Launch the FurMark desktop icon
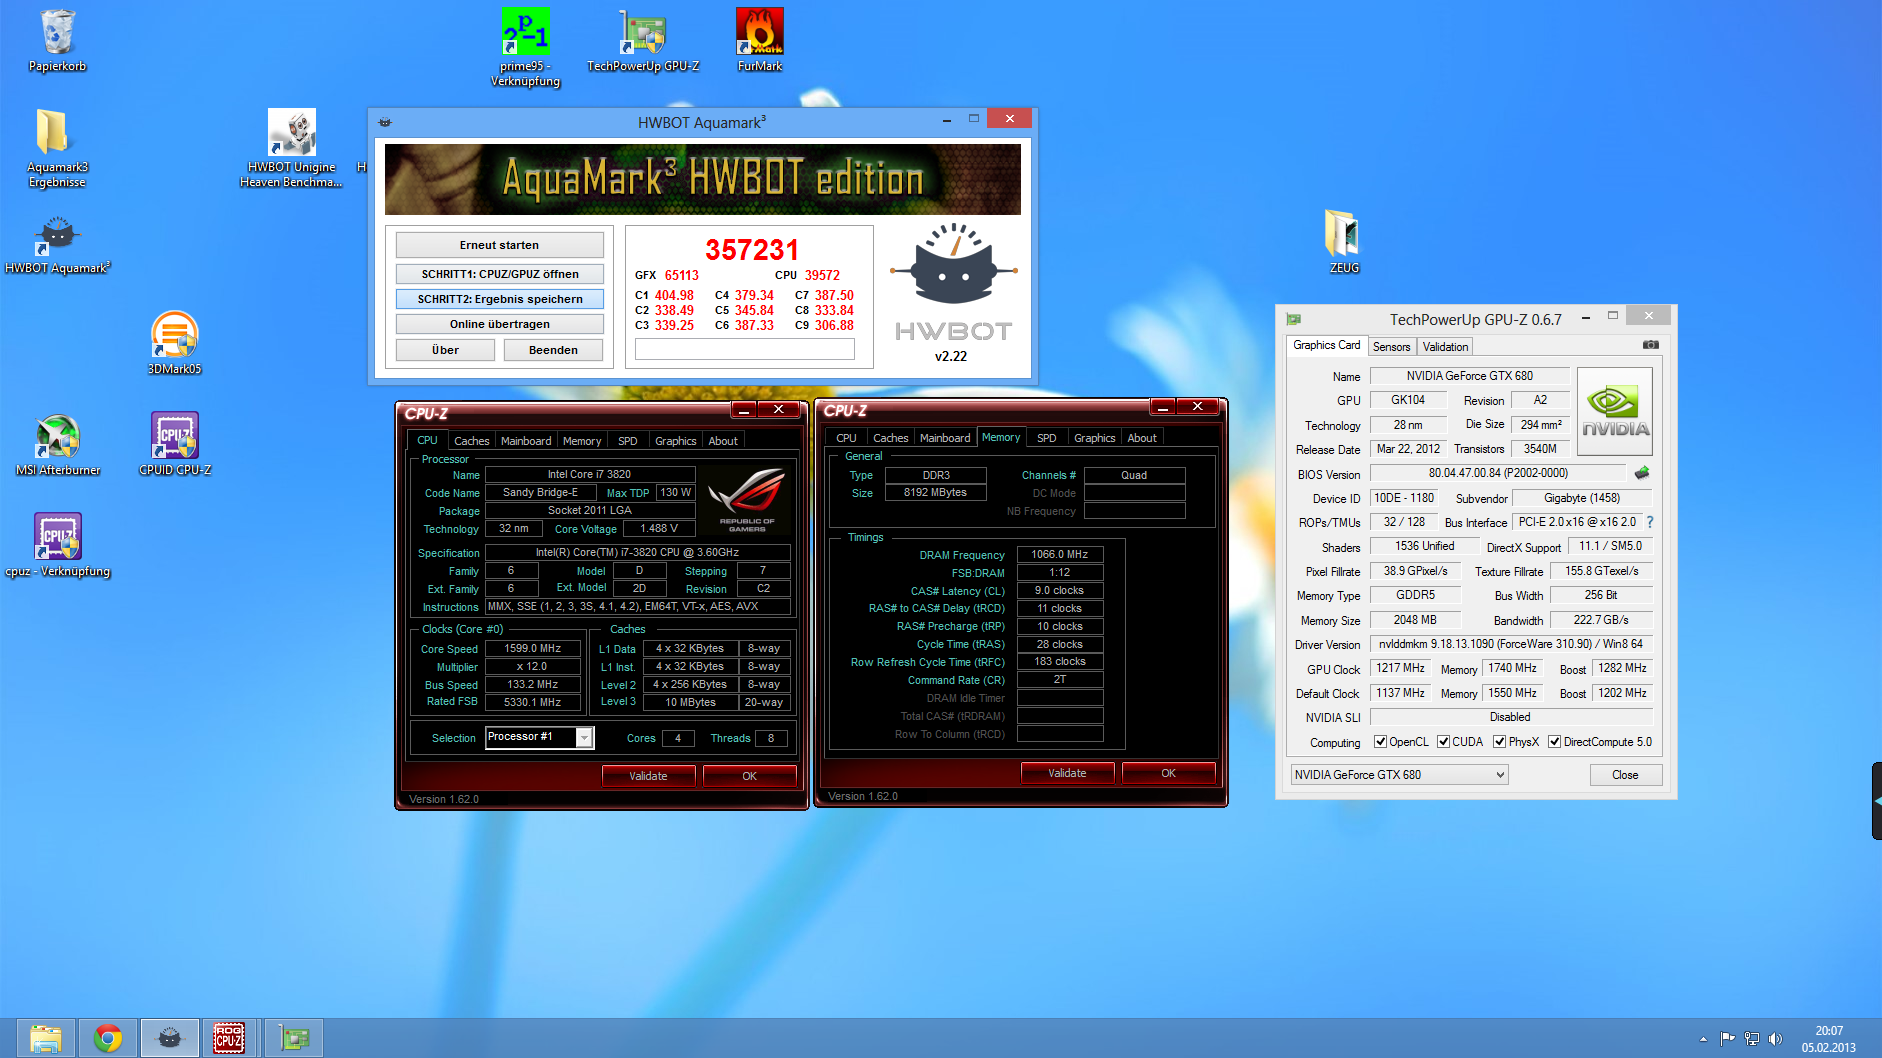The width and height of the screenshot is (1882, 1058). pyautogui.click(x=760, y=40)
